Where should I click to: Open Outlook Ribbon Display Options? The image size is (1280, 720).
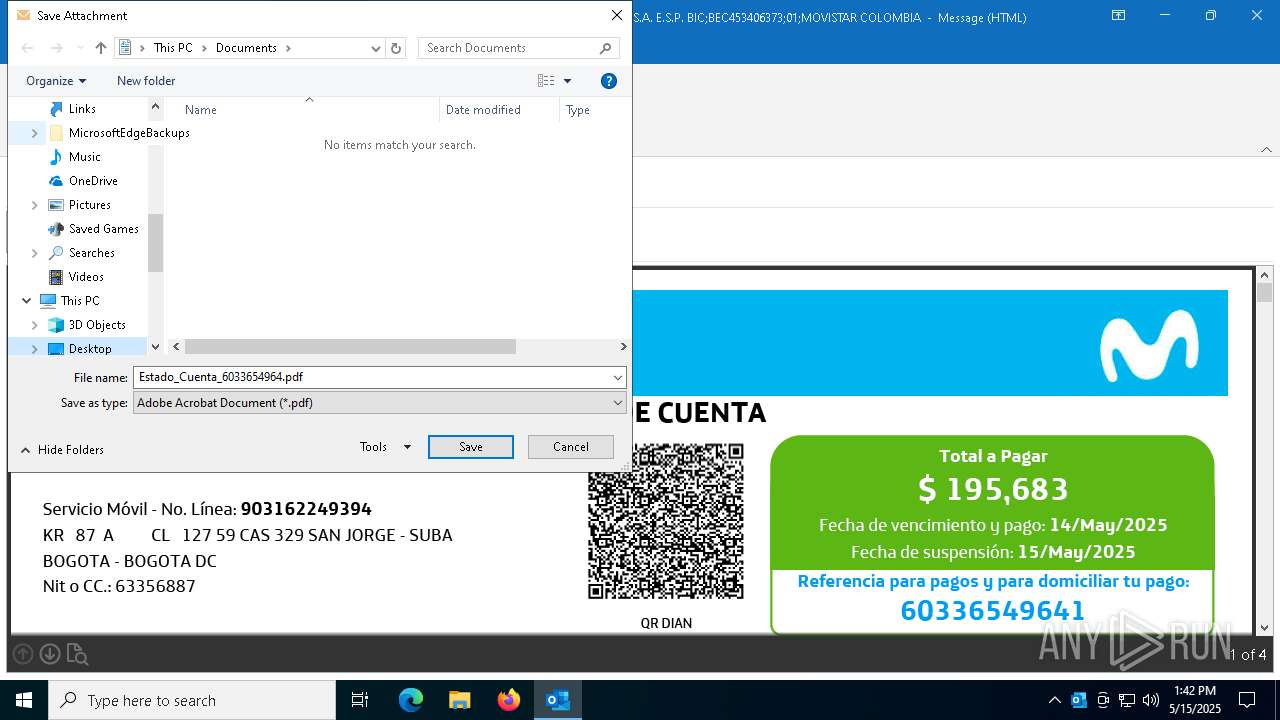(x=1119, y=16)
